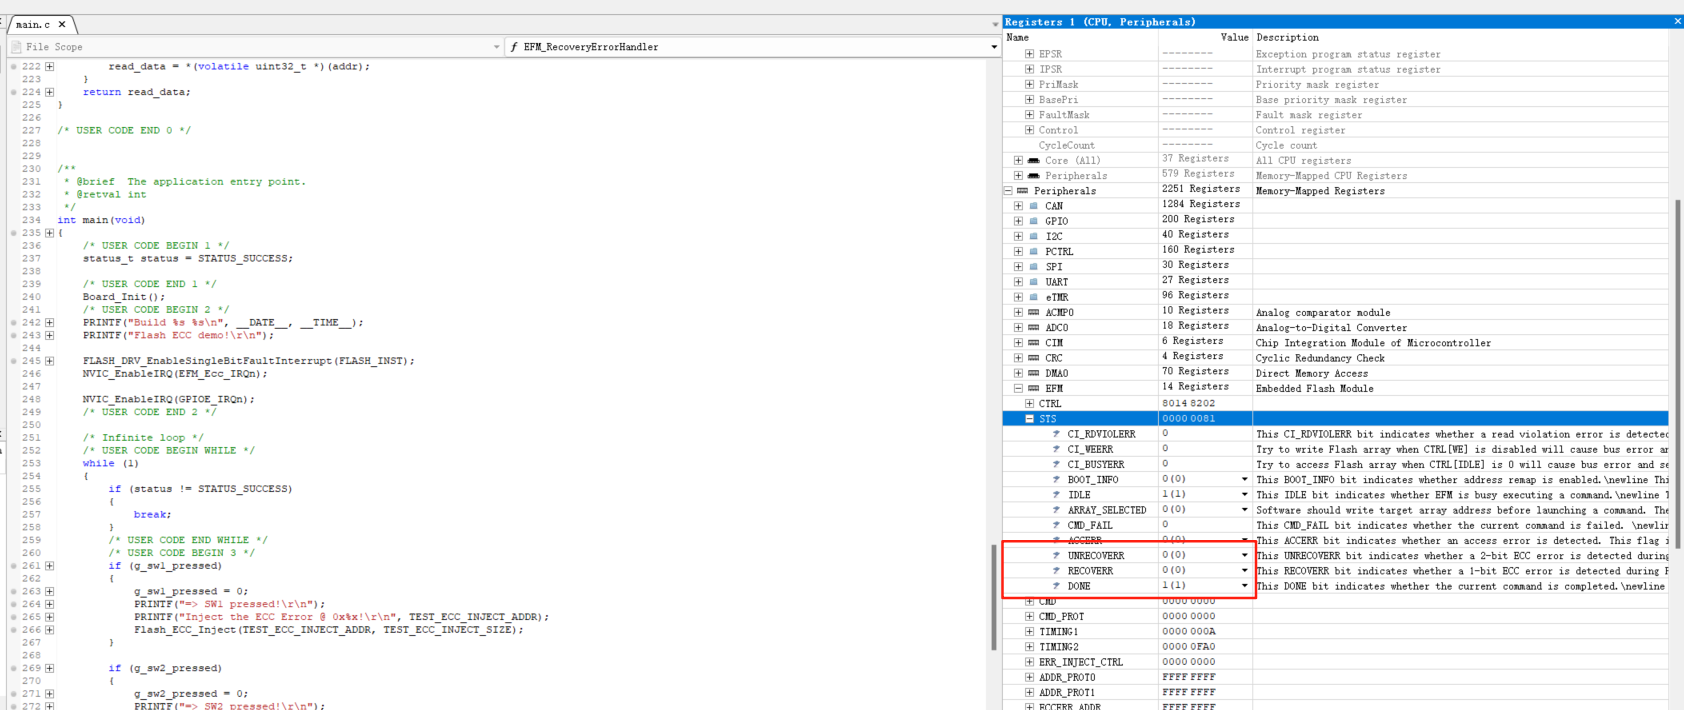1684x710 pixels.
Task: Click the File Scope document icon
Action: [16, 47]
